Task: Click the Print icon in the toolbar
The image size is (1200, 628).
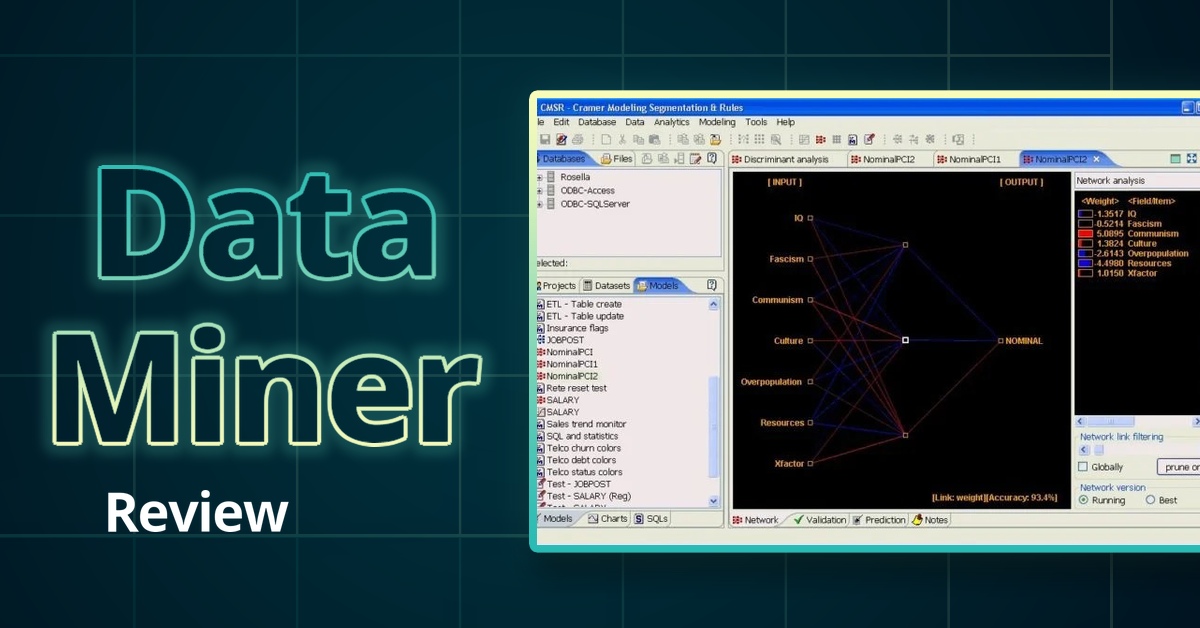Action: coord(579,140)
